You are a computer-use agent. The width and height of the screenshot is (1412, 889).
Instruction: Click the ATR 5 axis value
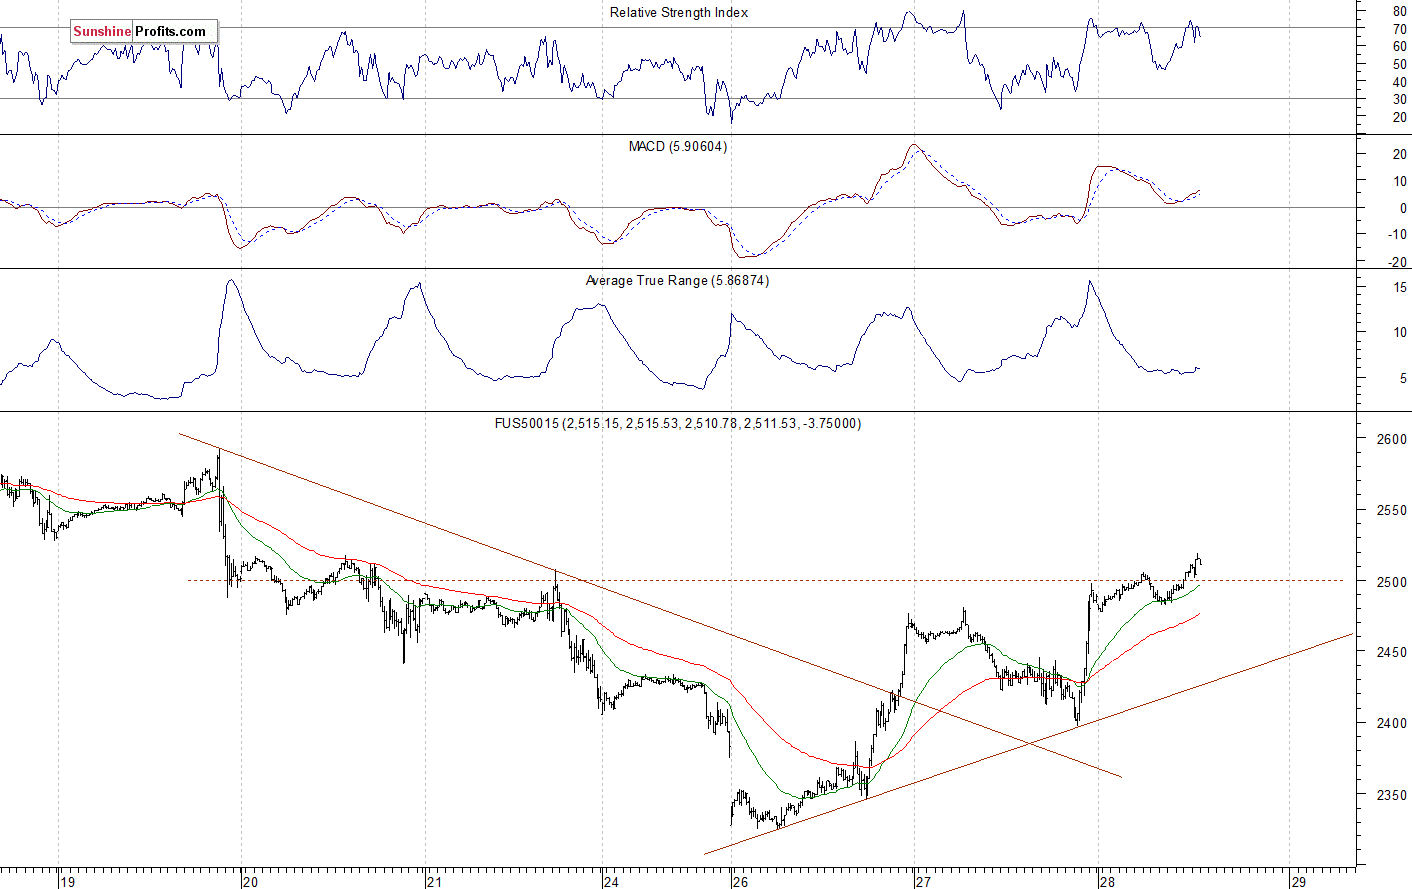point(1403,379)
